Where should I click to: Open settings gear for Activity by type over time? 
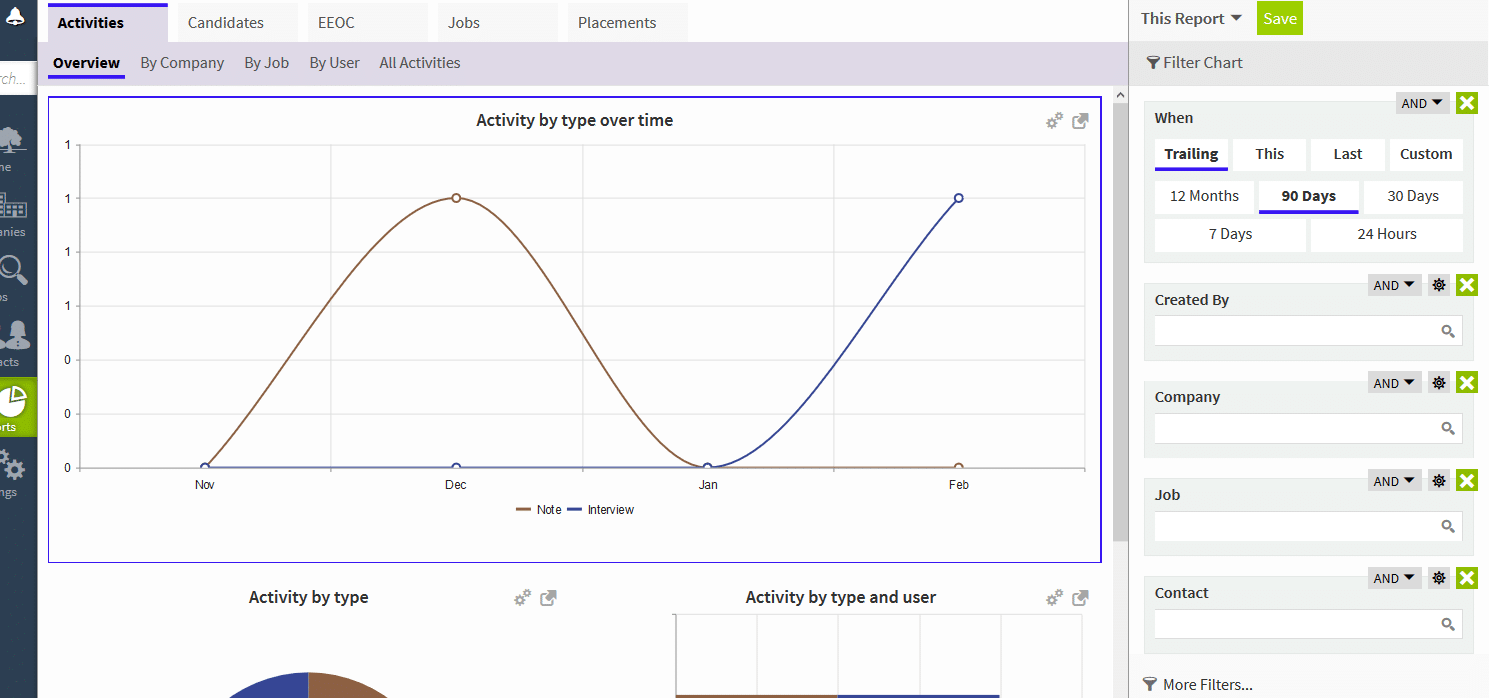[x=1054, y=121]
